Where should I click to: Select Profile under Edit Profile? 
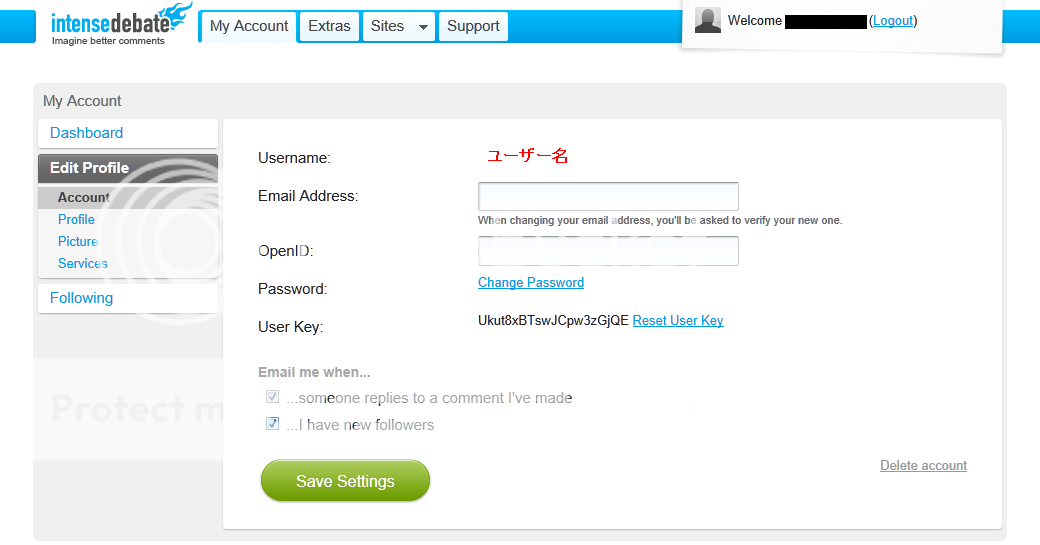(76, 219)
